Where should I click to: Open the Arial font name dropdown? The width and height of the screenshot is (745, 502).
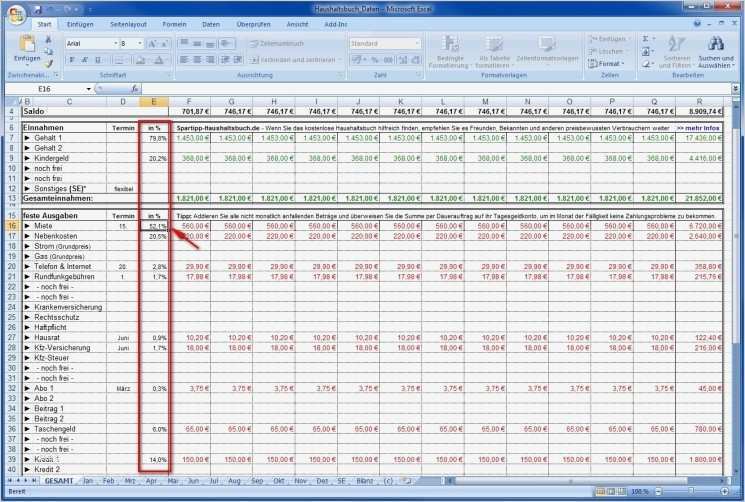pyautogui.click(x=115, y=44)
